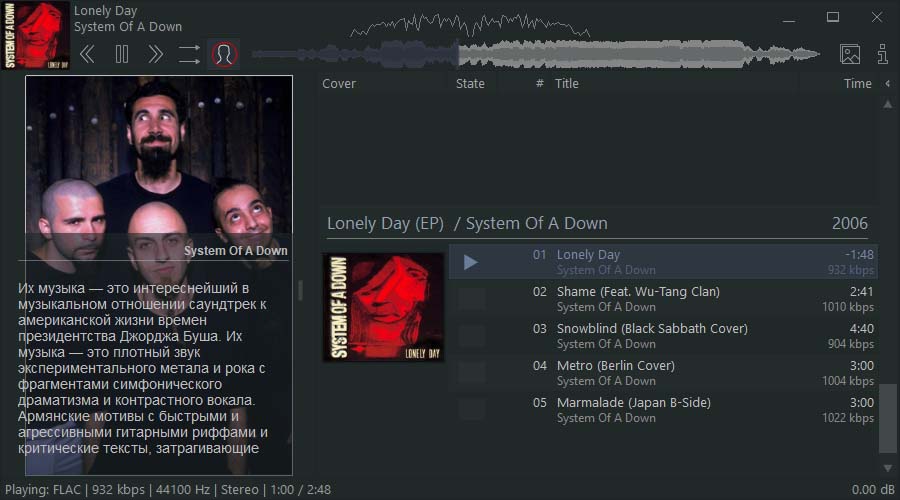This screenshot has height=500, width=900.
Task: Select track 04 Metro (Berlin Cover)
Action: coord(663,373)
